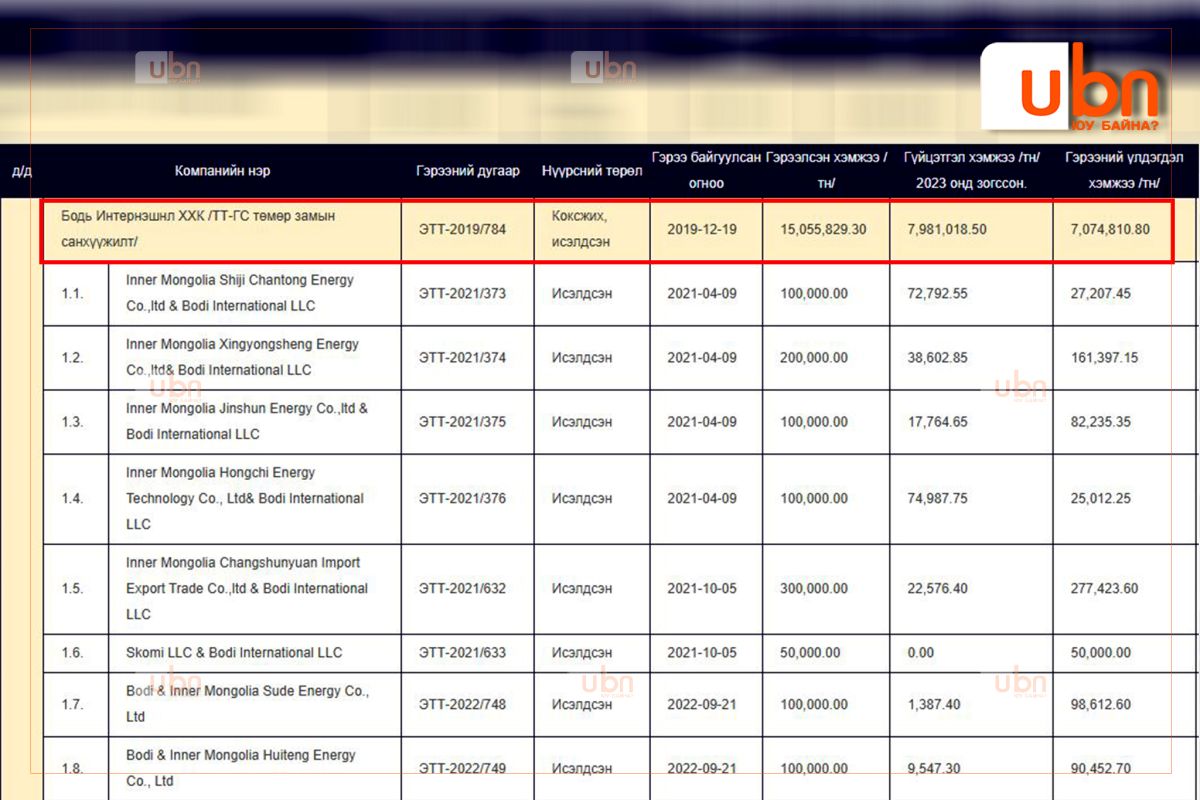1200x800 pixels.
Task: Select the Inner Mongolia Xingyongsheng Energy entry
Action: 242,357
